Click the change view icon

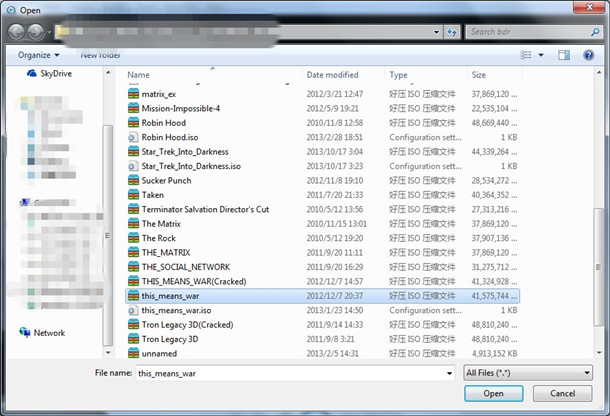point(526,55)
